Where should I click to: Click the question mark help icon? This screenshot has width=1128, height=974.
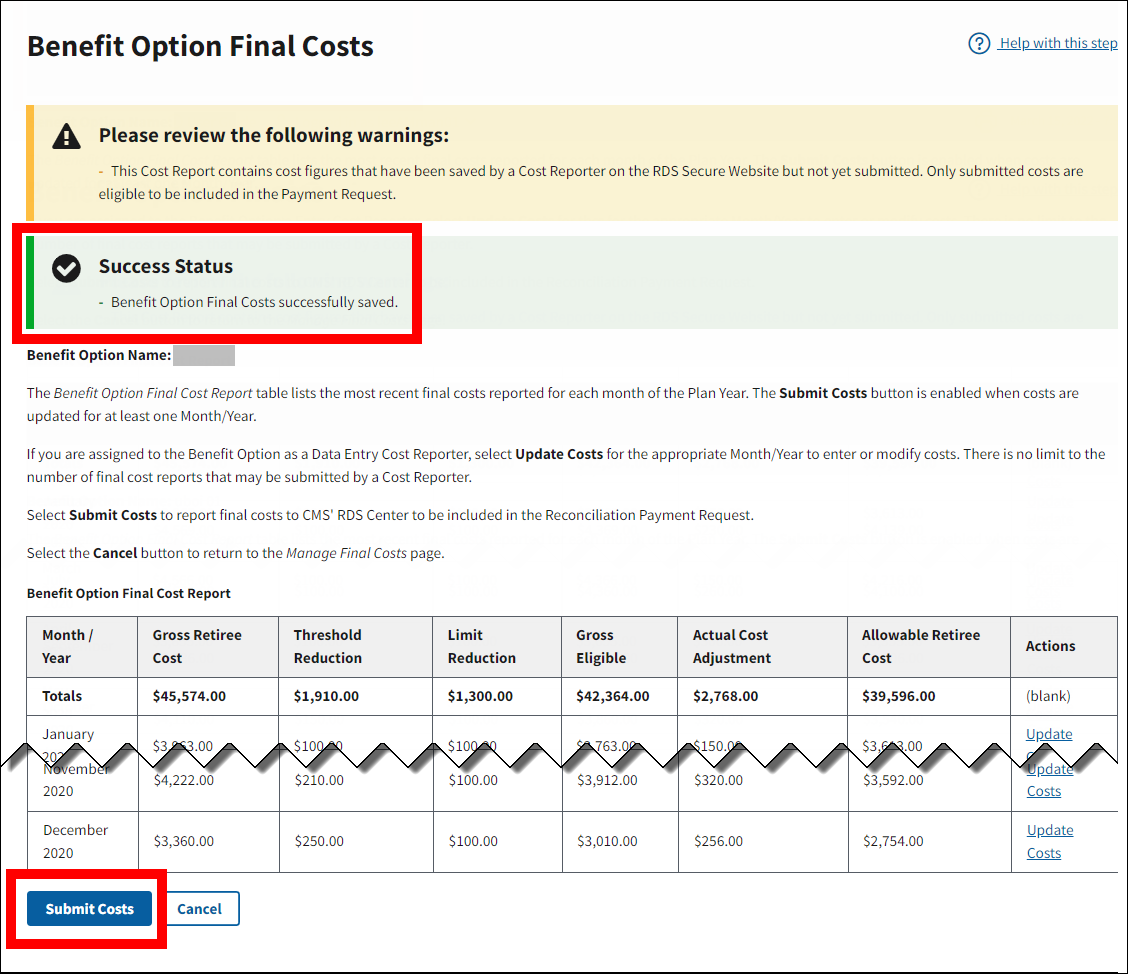click(x=979, y=44)
